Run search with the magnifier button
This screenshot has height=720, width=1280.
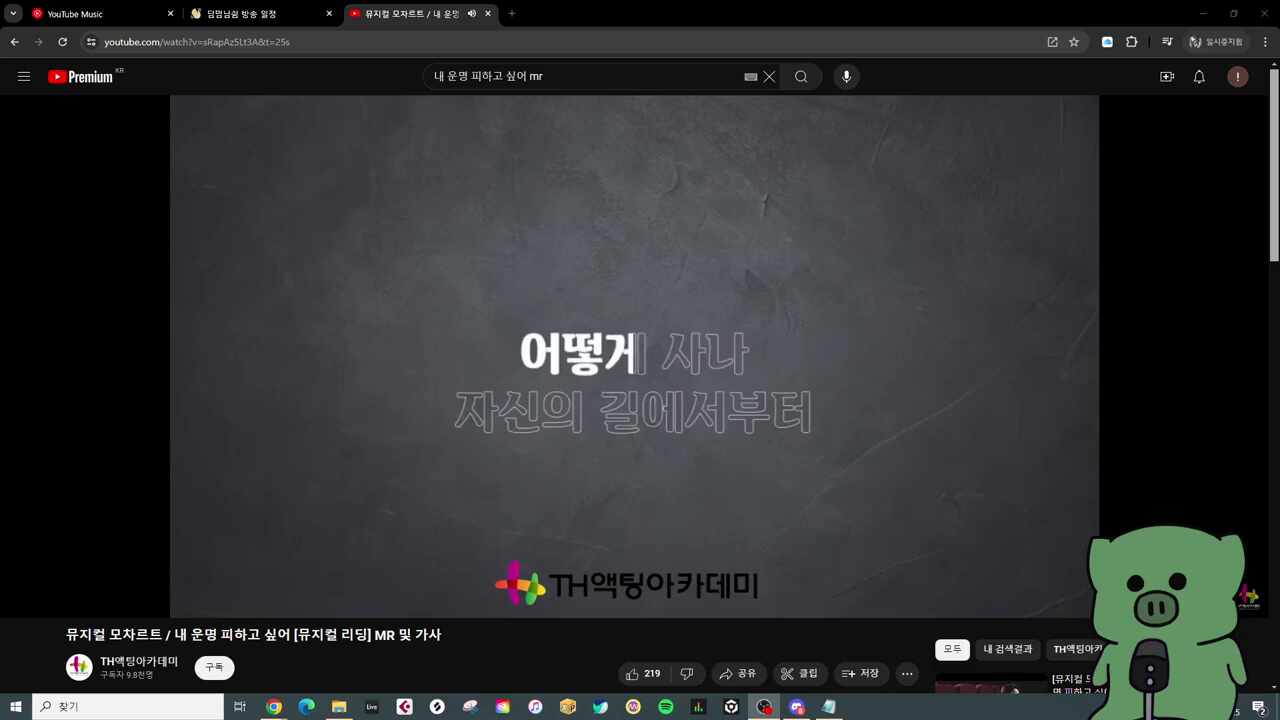(801, 77)
